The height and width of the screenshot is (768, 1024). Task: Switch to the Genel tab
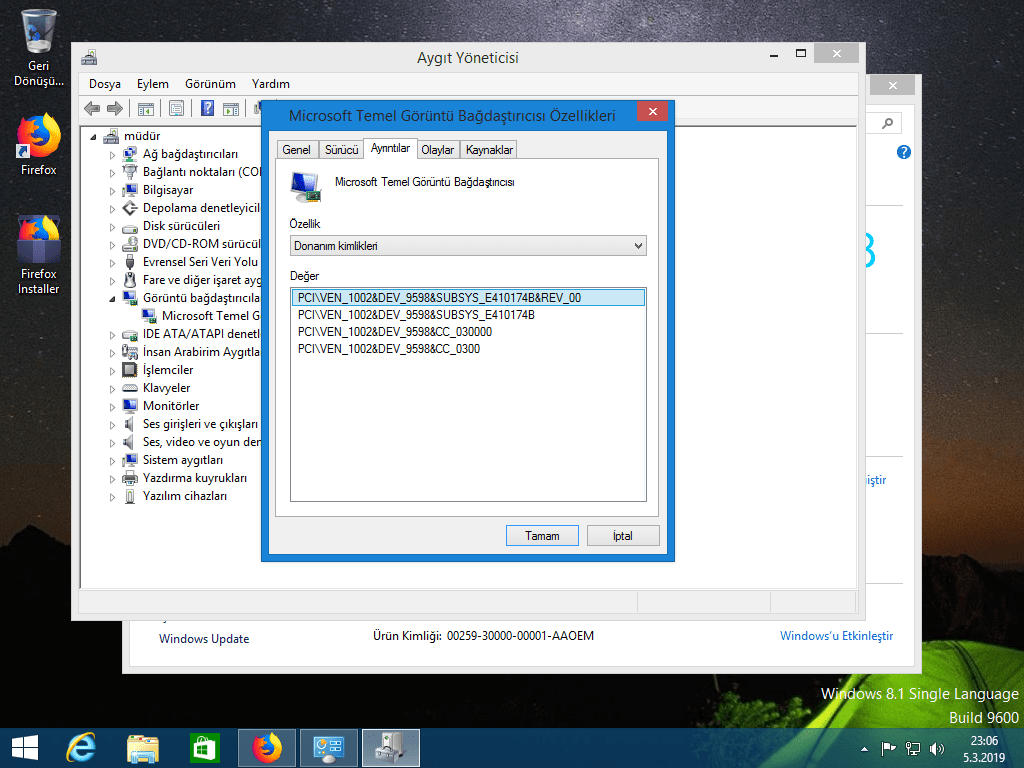[x=296, y=150]
